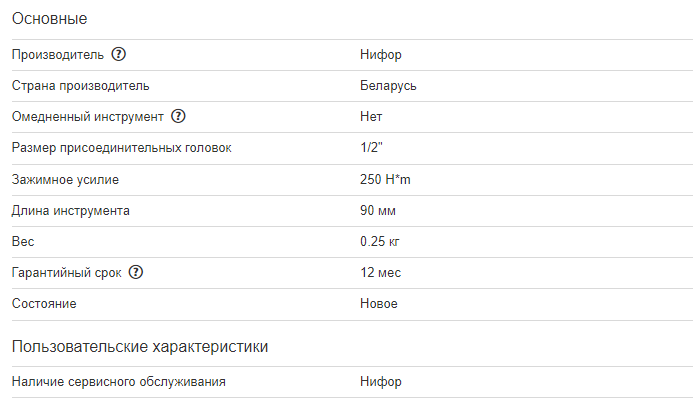Click the 90 мм length value
The image size is (693, 400).
coord(378,211)
